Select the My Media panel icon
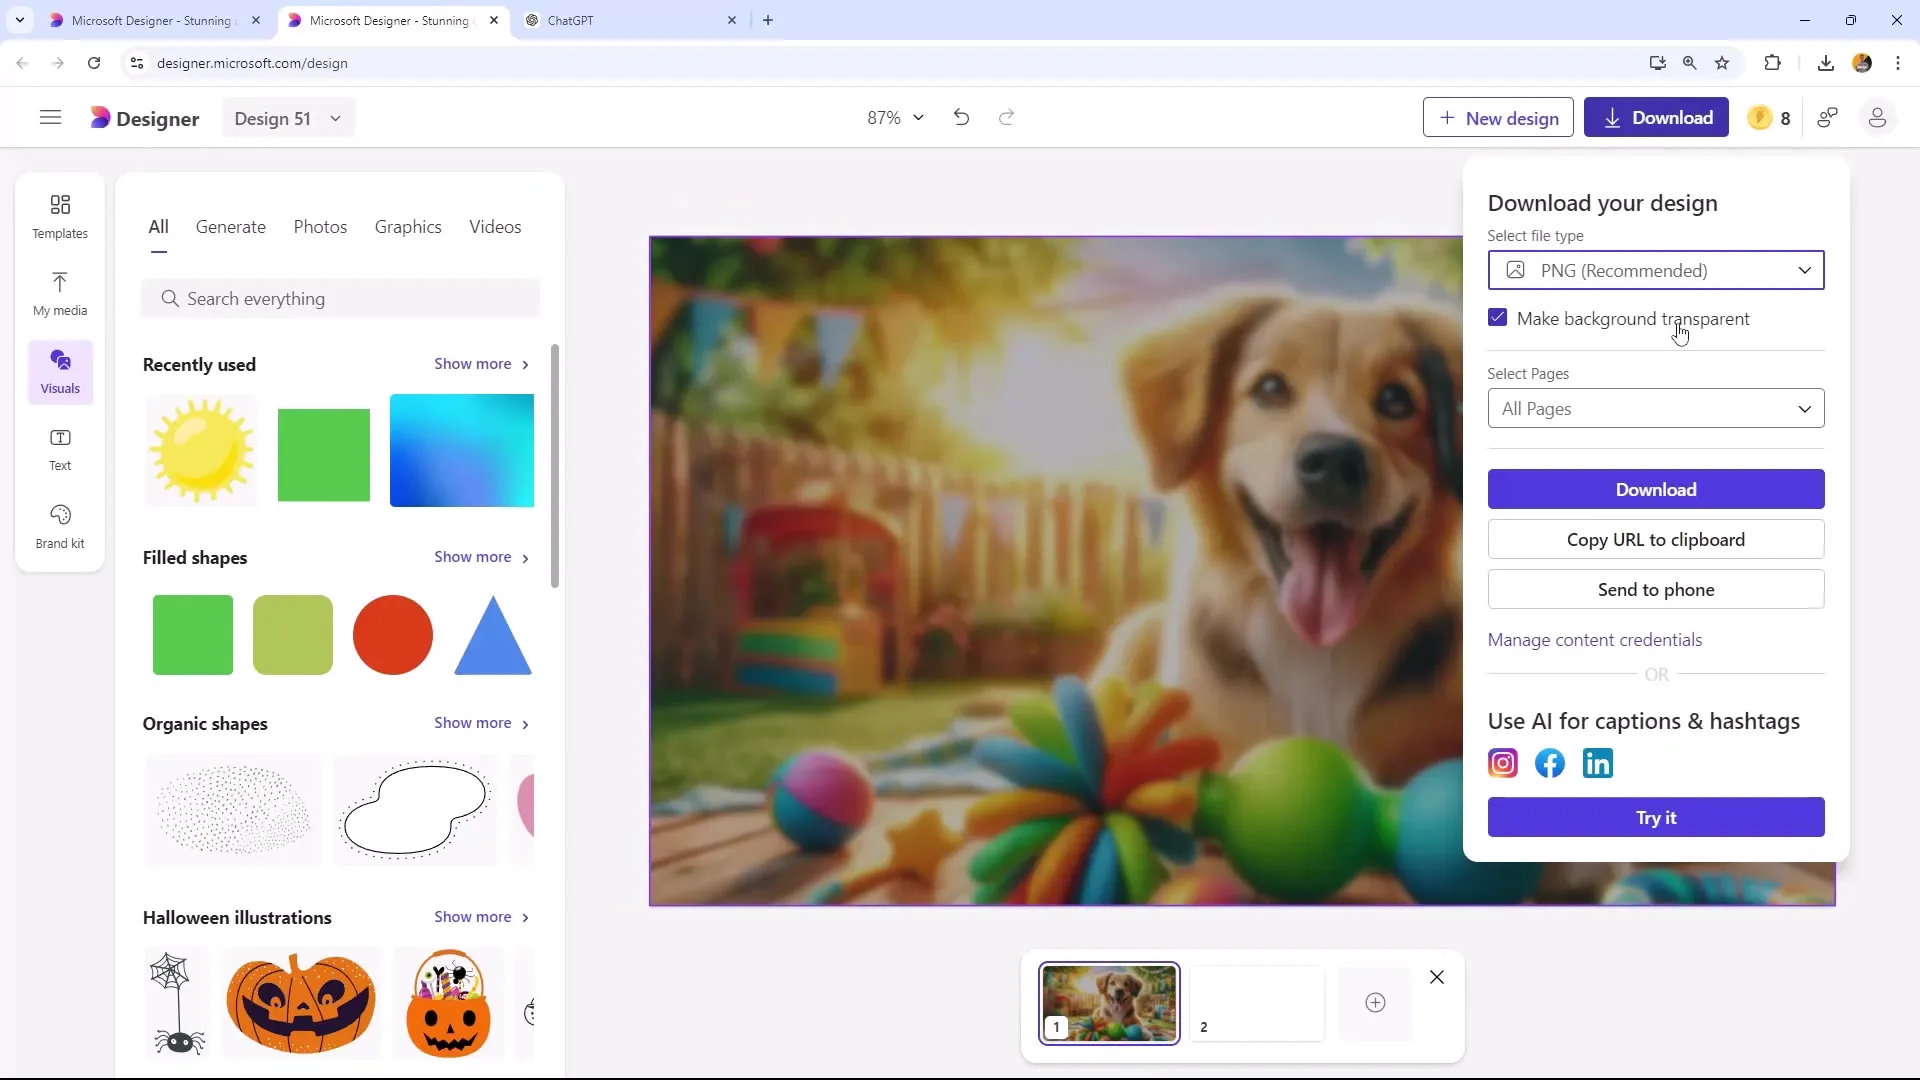 (x=59, y=290)
